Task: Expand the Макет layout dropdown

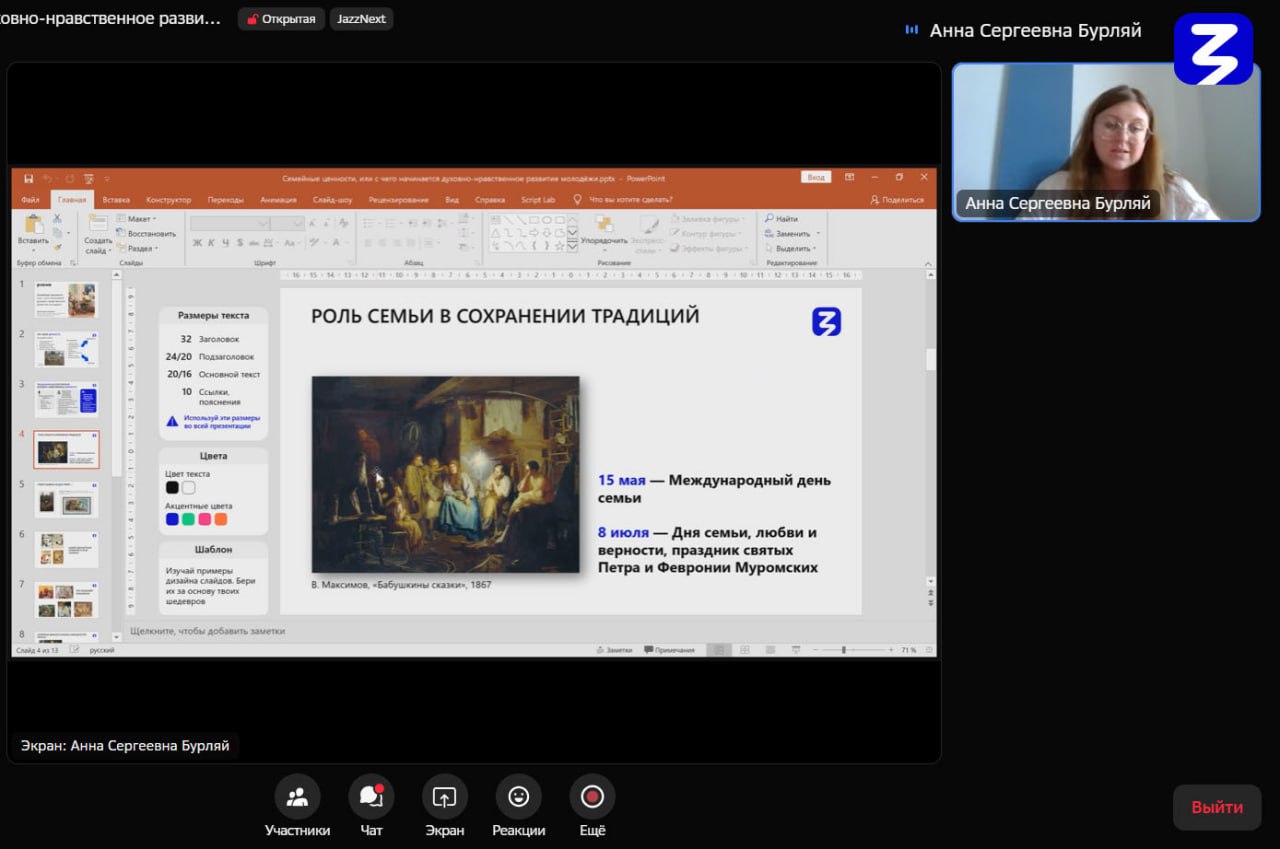Action: pyautogui.click(x=136, y=218)
